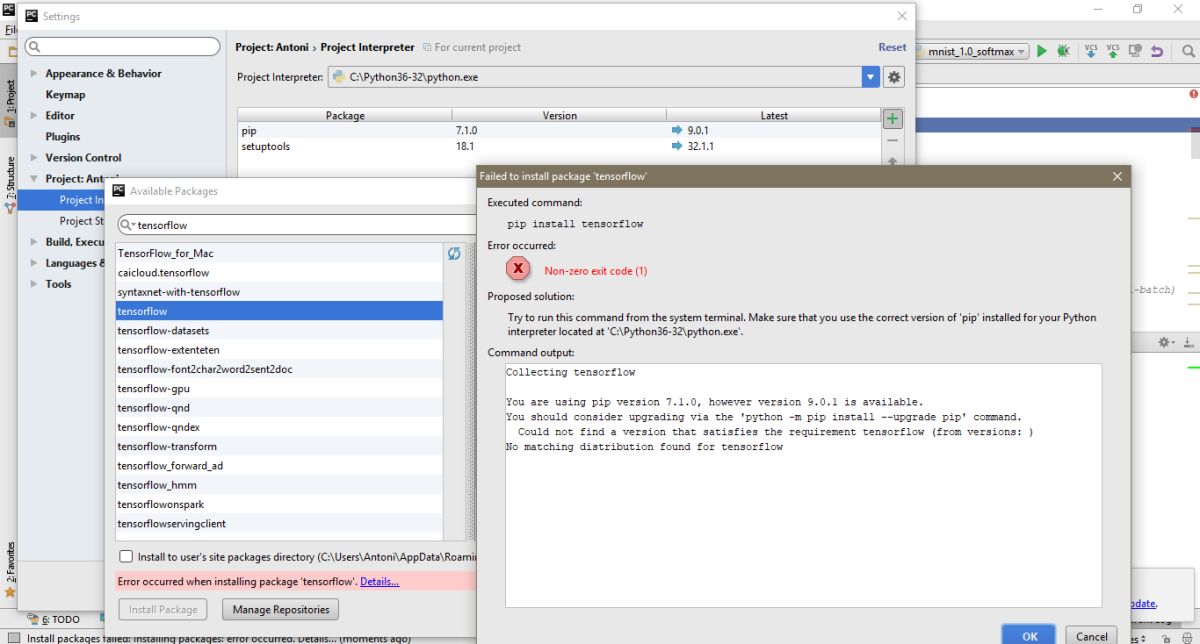Select tensorflowonspark package
The height and width of the screenshot is (644, 1200).
click(x=279, y=504)
